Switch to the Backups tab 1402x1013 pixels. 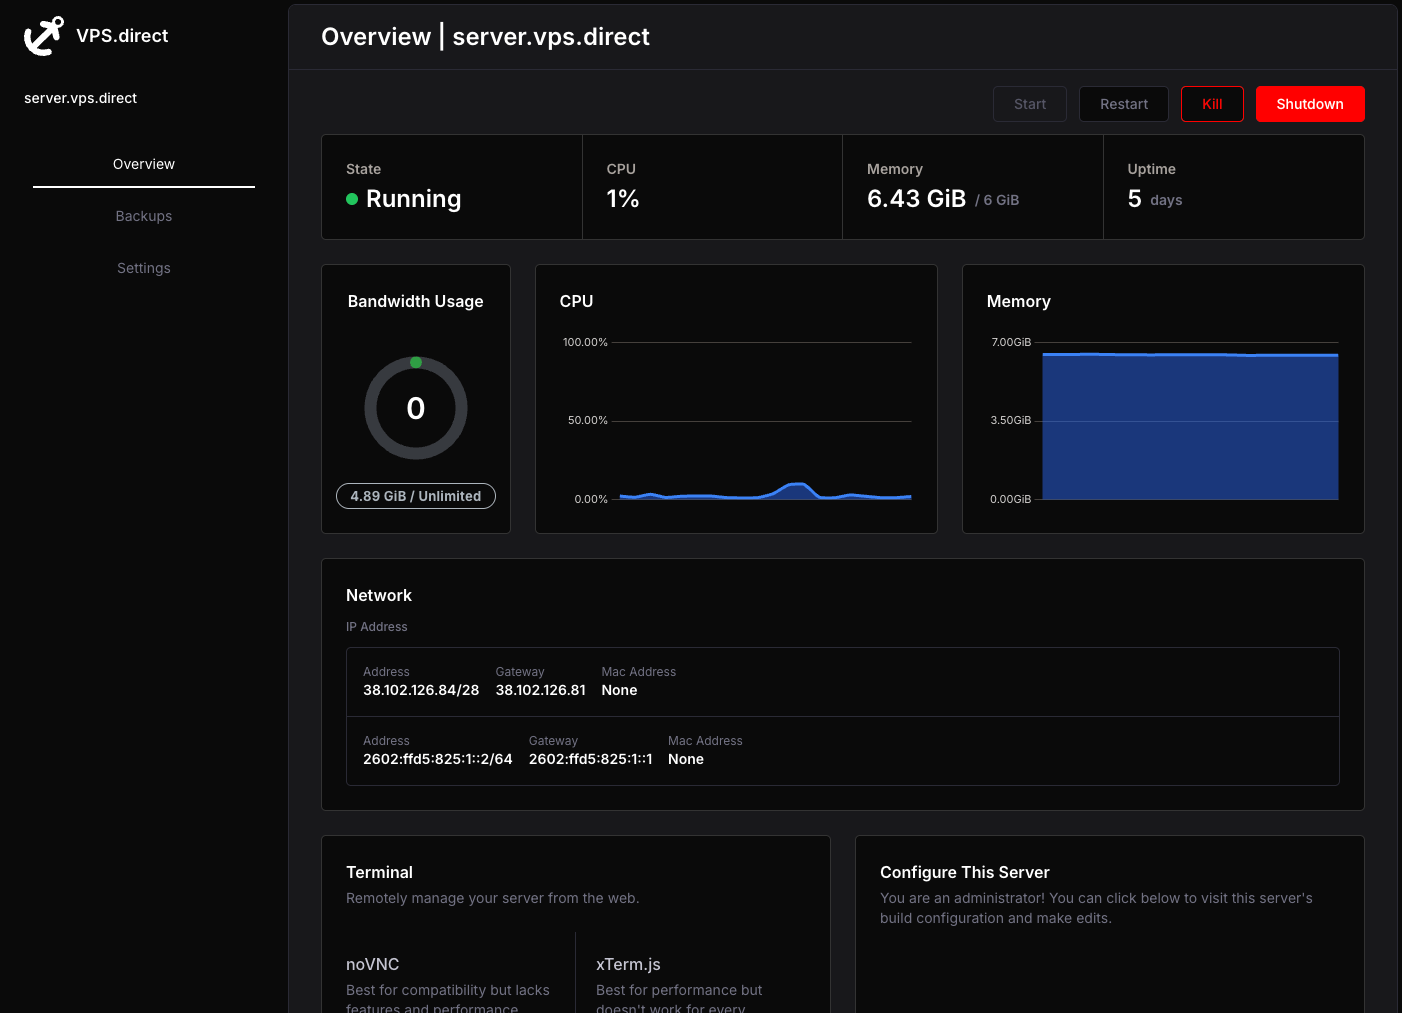(144, 216)
